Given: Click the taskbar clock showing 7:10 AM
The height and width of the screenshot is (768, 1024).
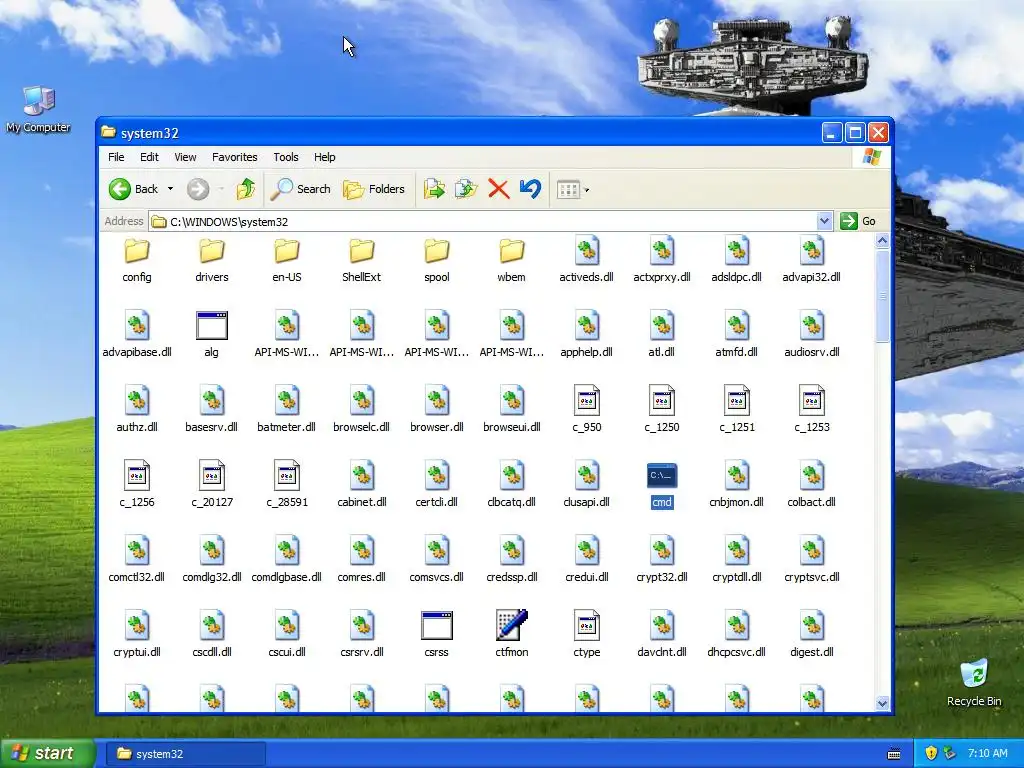Looking at the screenshot, I should [x=987, y=753].
